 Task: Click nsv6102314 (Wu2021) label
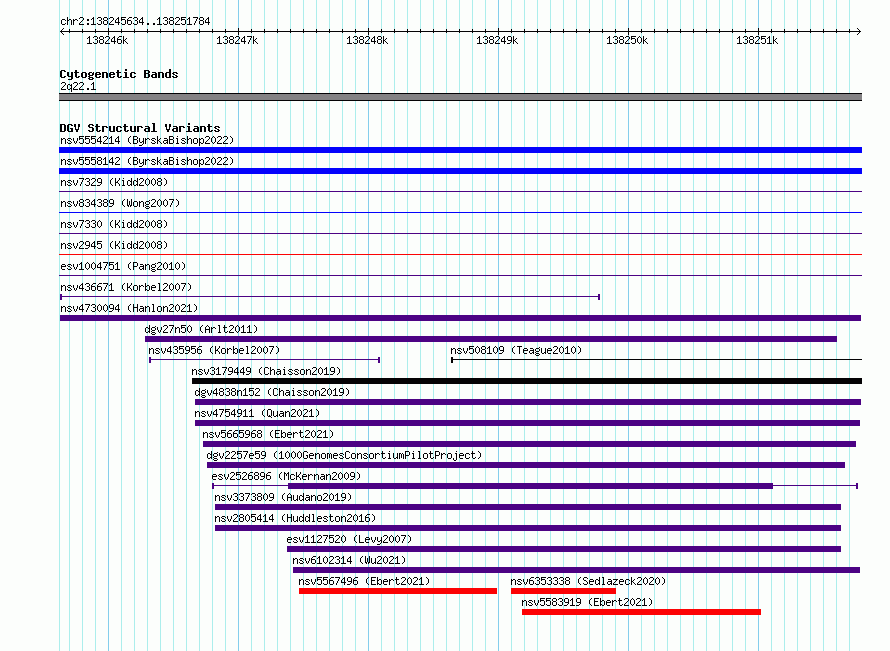[349, 560]
